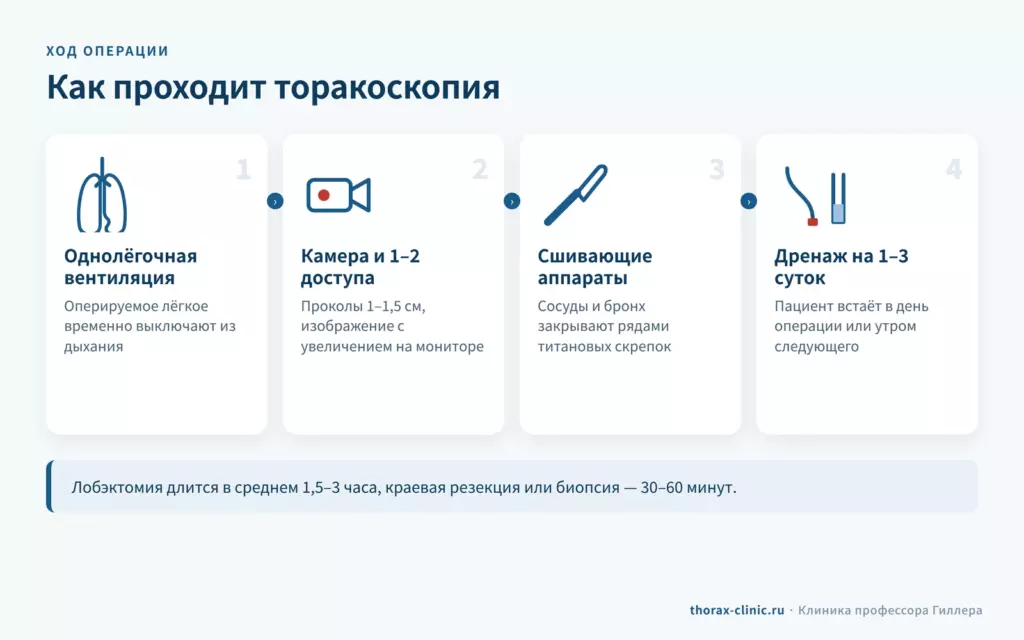Viewport: 1024px width, 640px height.
Task: Click the arrow between Сшивающие аппараты and Дренаж cards
Action: tap(748, 201)
